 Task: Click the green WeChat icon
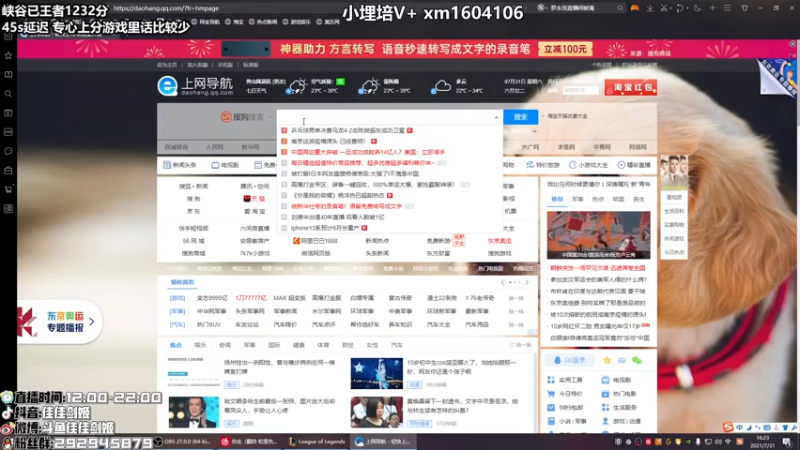click(x=637, y=360)
